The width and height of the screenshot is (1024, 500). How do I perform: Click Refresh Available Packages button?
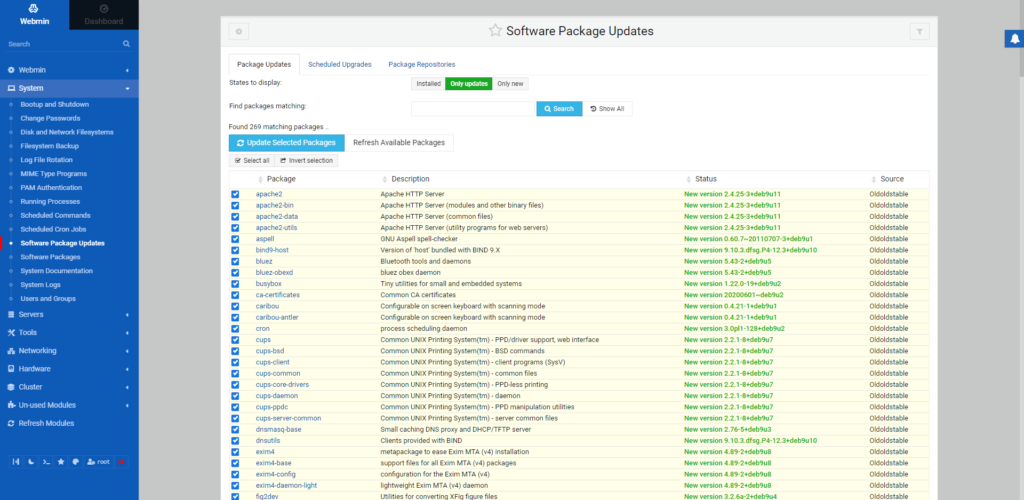(x=399, y=142)
